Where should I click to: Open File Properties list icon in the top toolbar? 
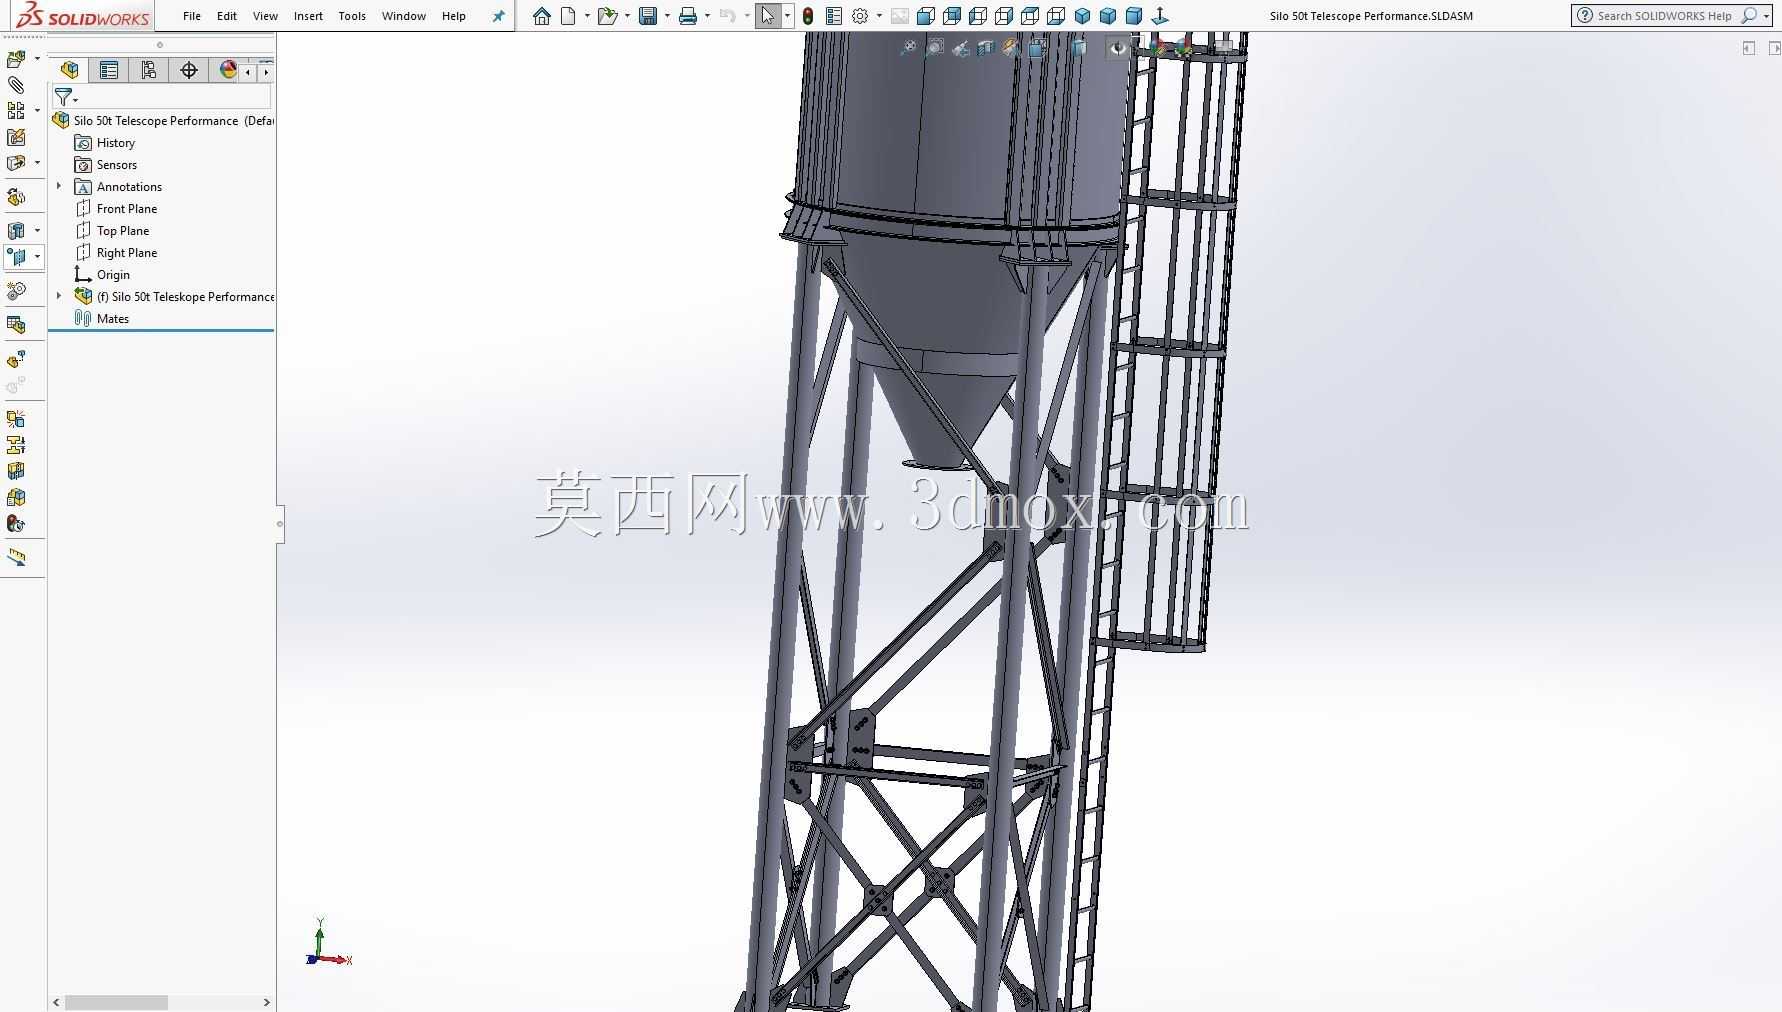(x=833, y=16)
